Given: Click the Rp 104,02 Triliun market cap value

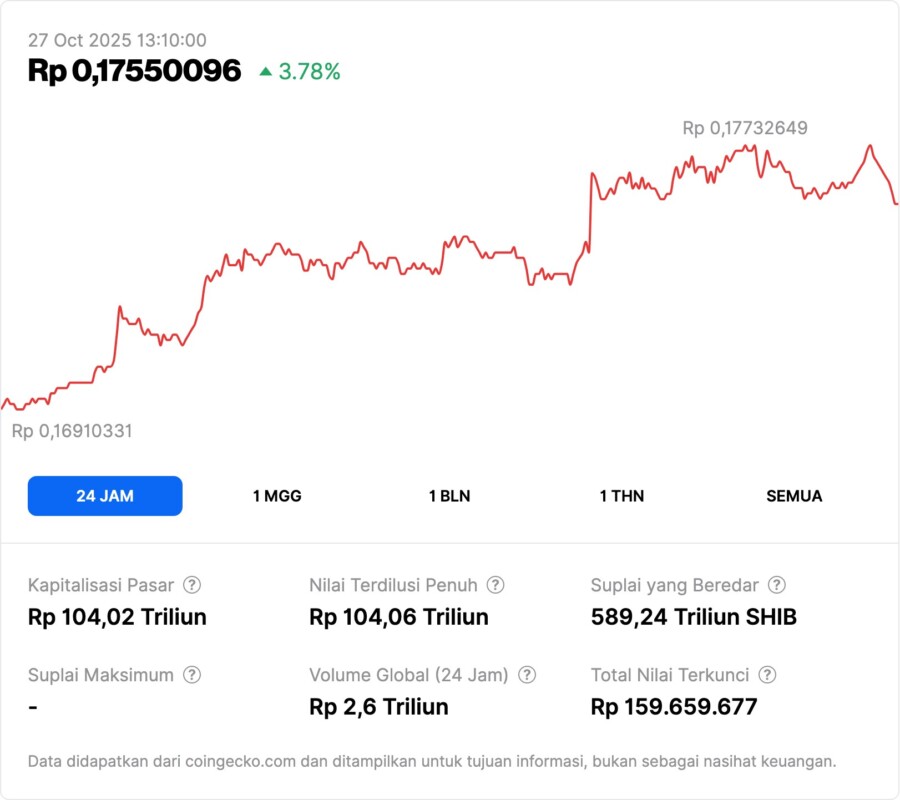Looking at the screenshot, I should pos(117,617).
